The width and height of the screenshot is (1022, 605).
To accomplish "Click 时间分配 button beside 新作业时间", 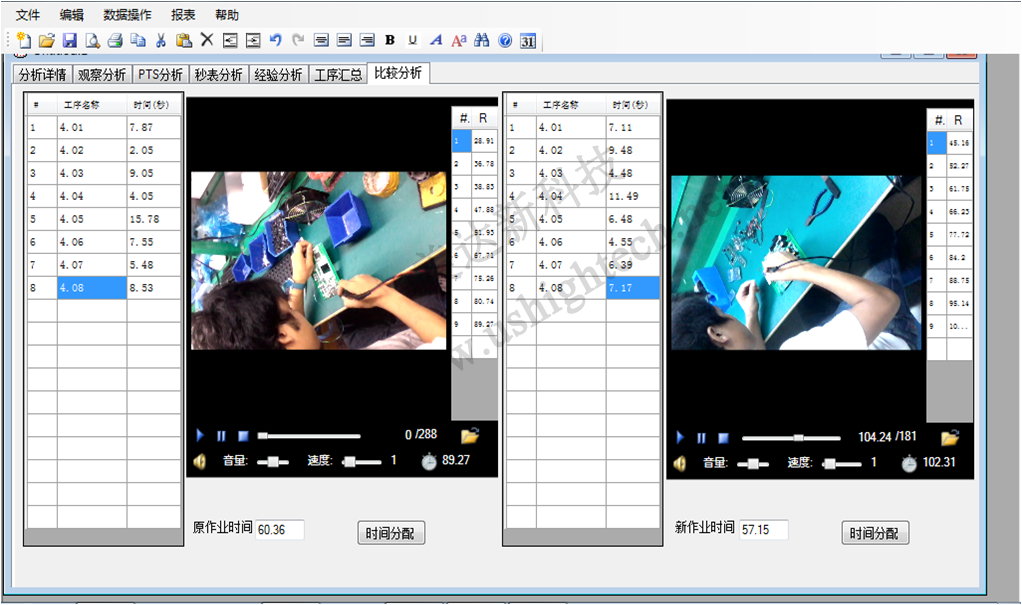I will pyautogui.click(x=875, y=534).
